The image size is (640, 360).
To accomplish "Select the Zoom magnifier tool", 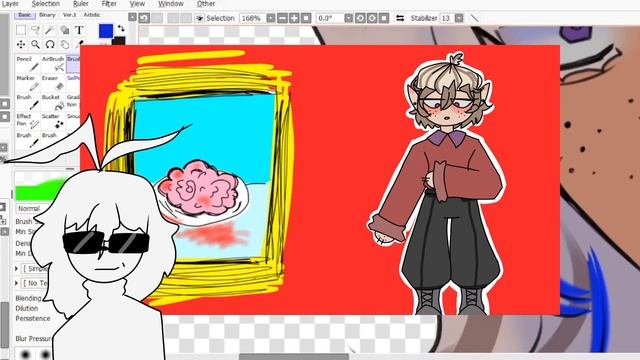I will pos(36,44).
